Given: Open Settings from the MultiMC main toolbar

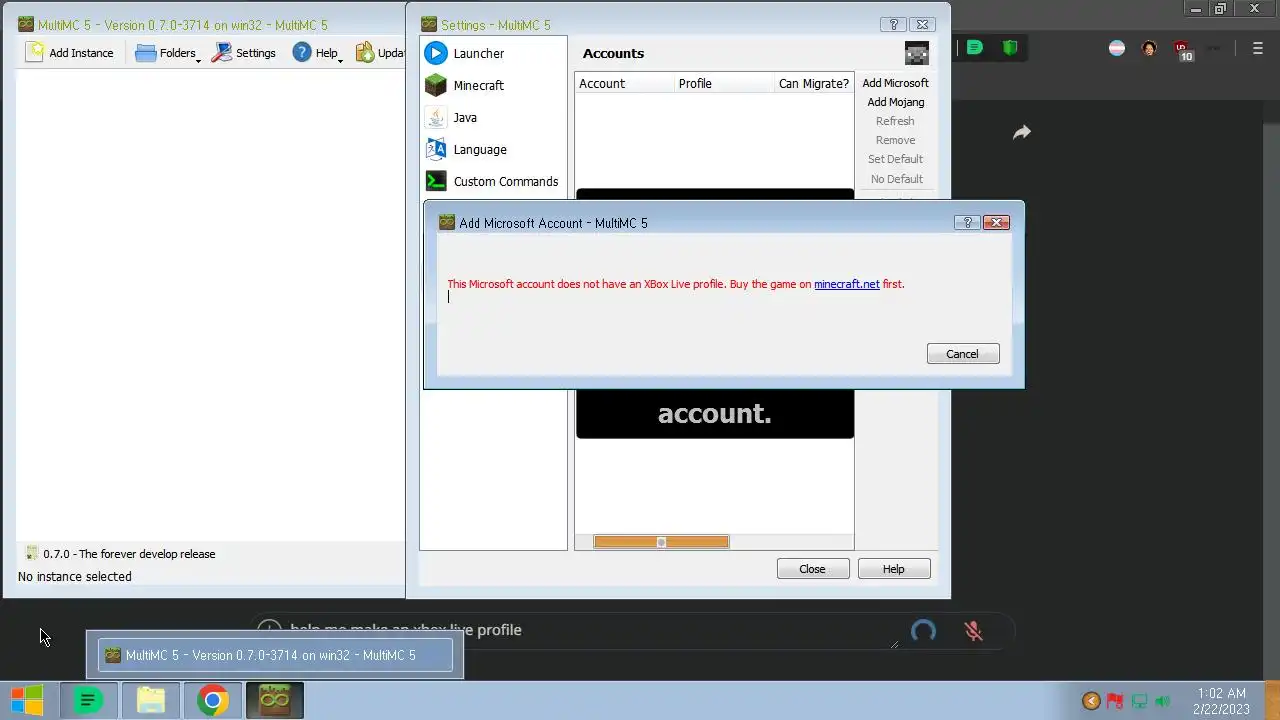Looking at the screenshot, I should pos(243,53).
